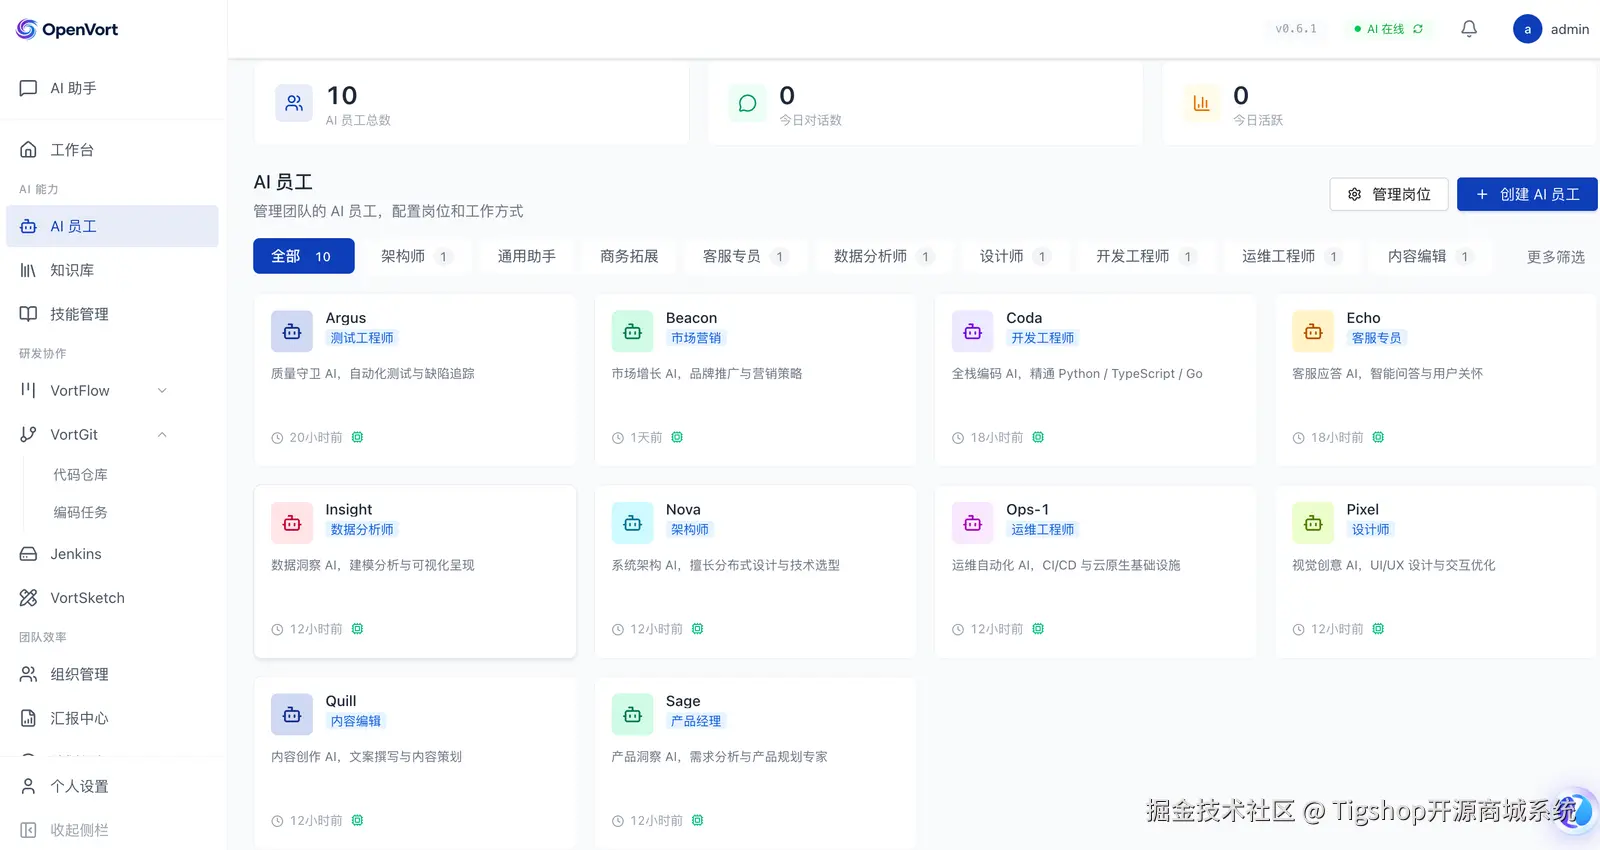Open AI 助手 in the sidebar
The image size is (1600, 850).
point(112,88)
